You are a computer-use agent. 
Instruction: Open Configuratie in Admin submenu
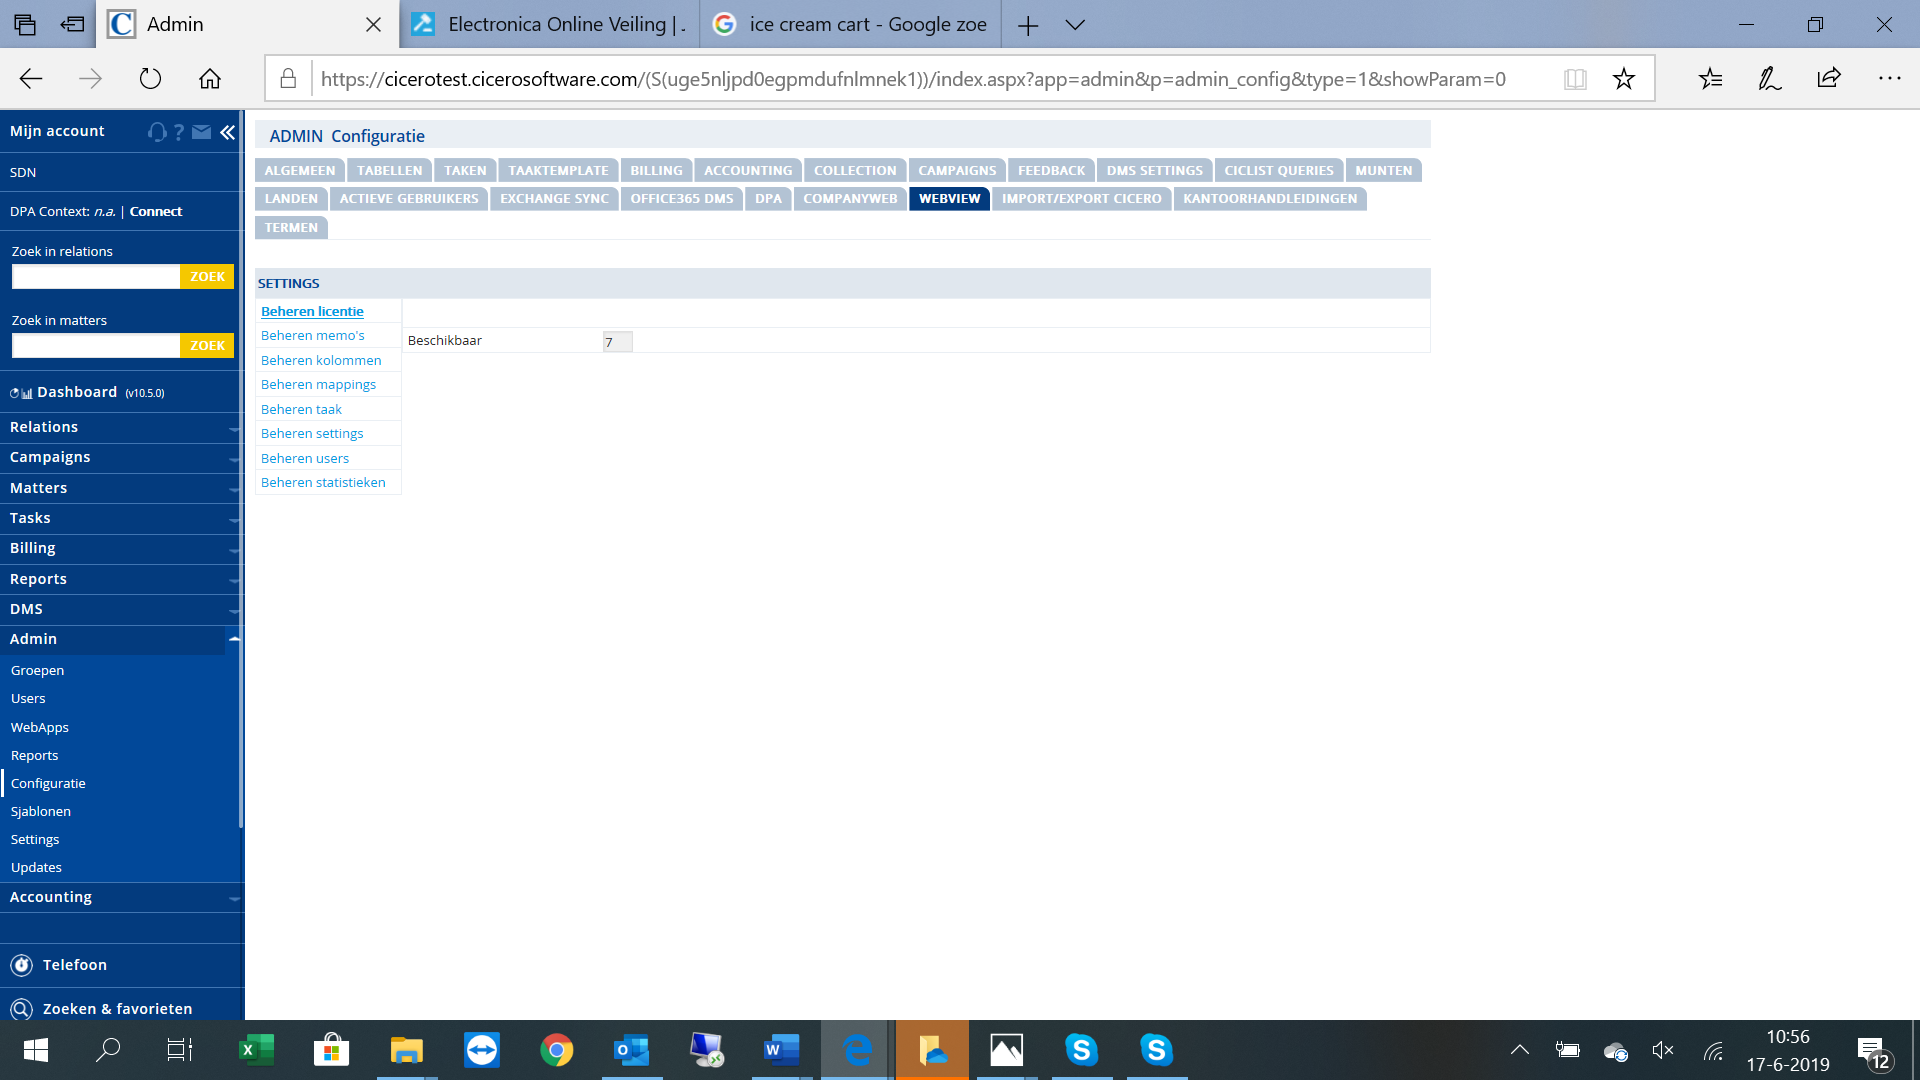pos(48,784)
